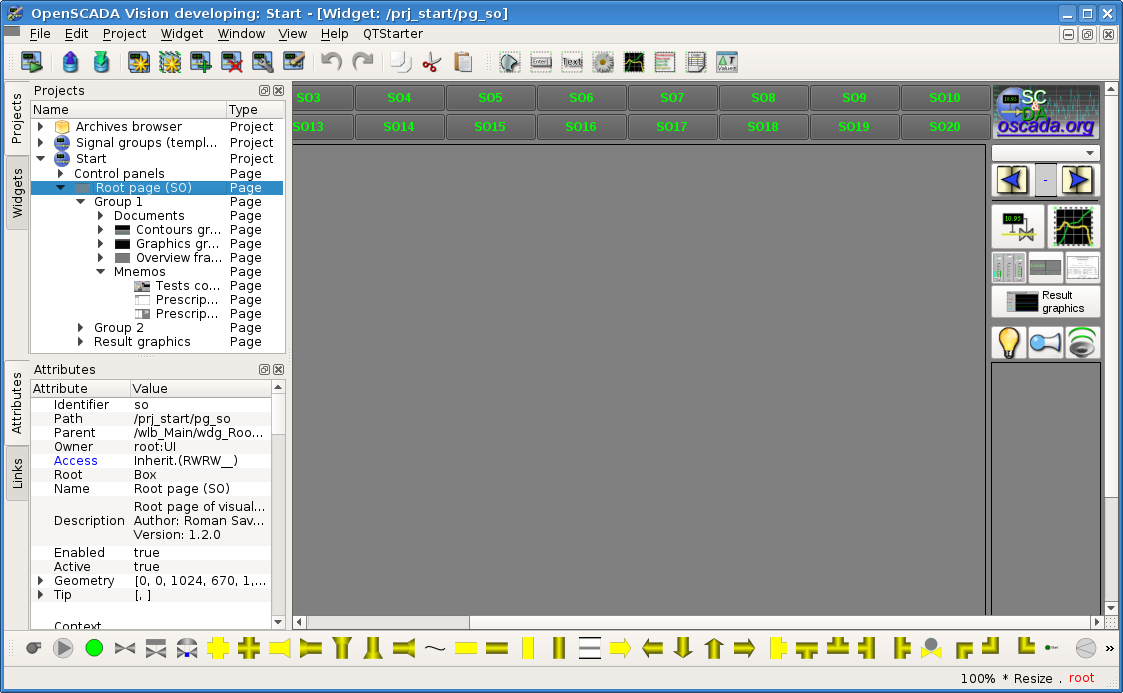Image resolution: width=1123 pixels, height=693 pixels.
Task: Click the SO10 signal object button
Action: tap(945, 98)
